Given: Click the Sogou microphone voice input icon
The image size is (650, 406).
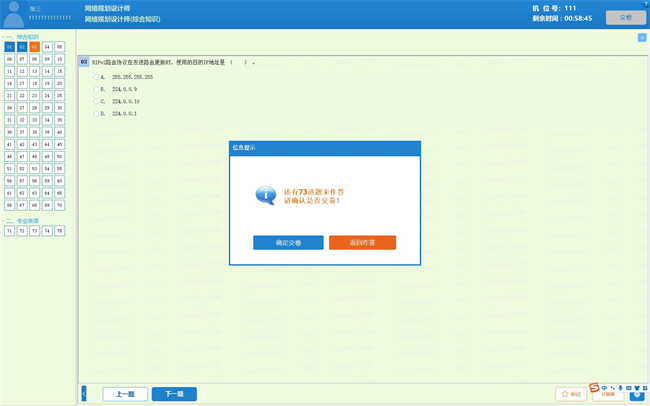Looking at the screenshot, I should [x=620, y=388].
